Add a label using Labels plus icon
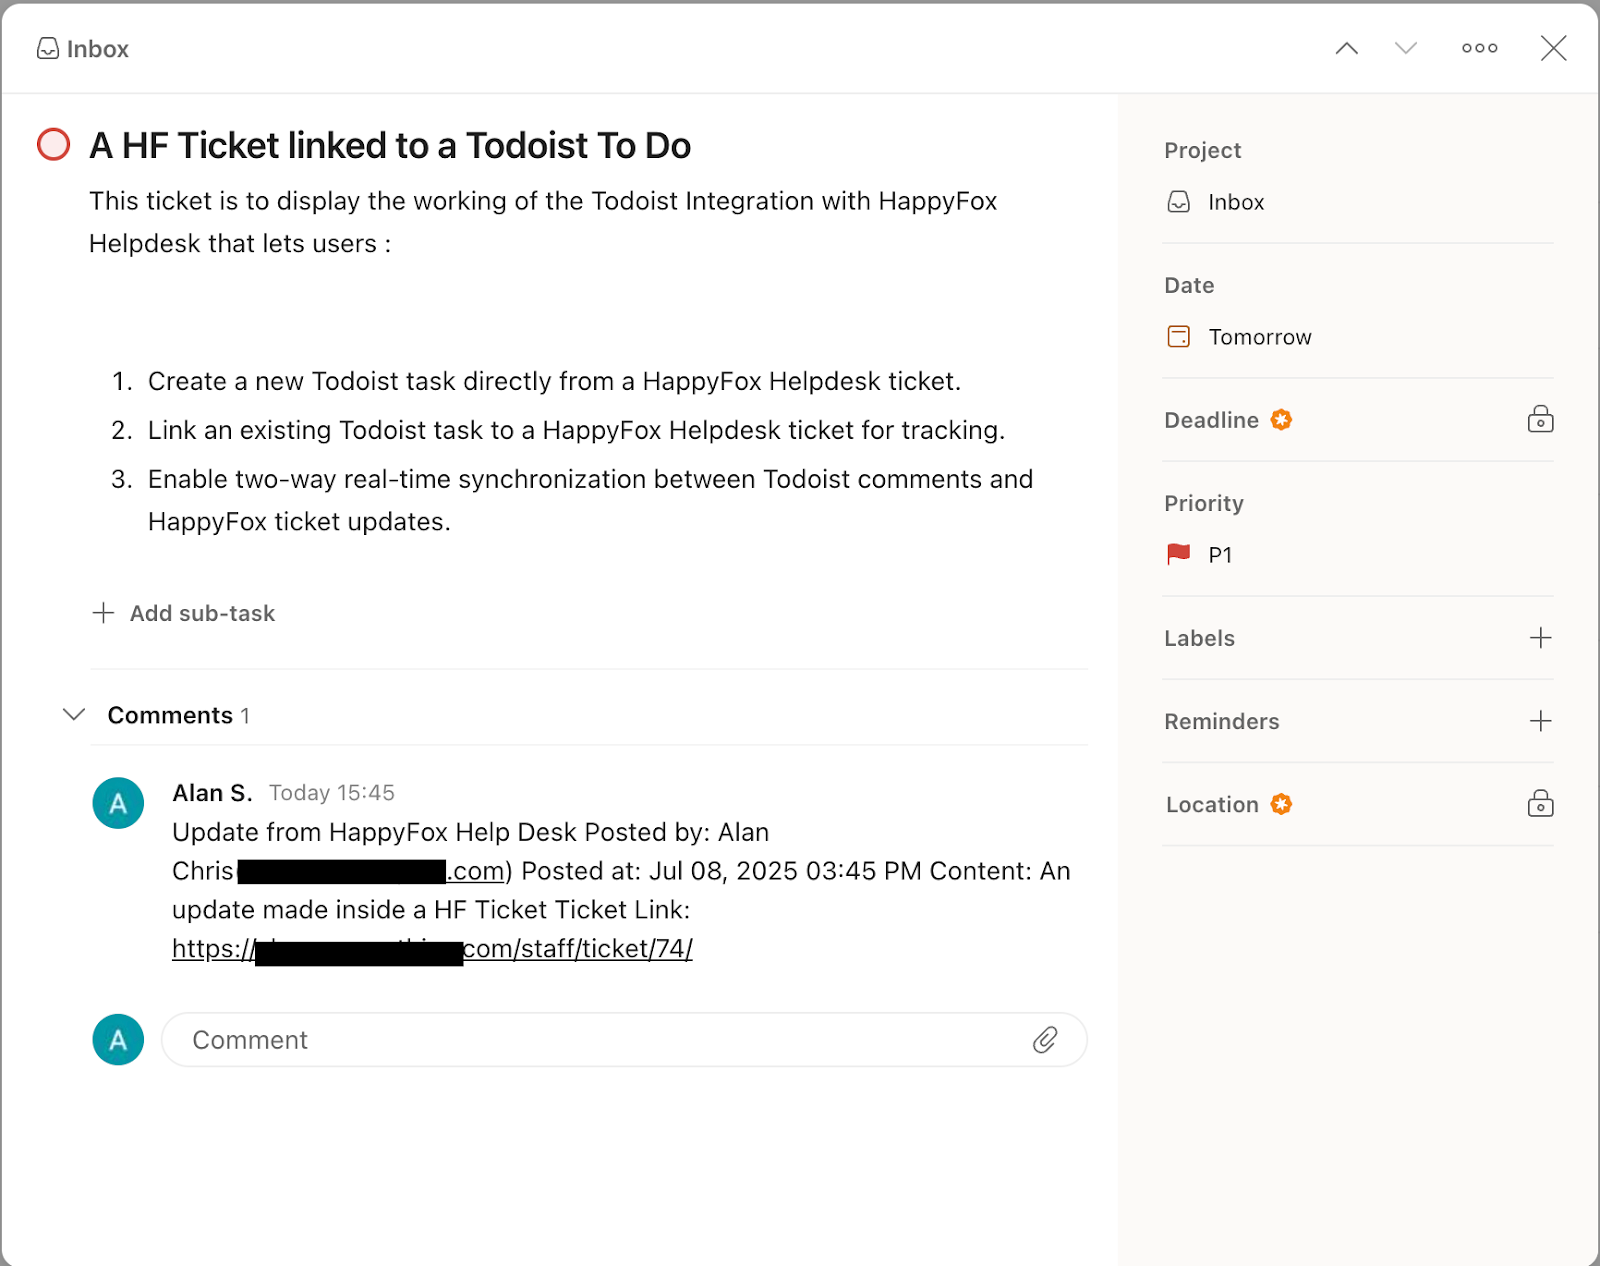Image resolution: width=1600 pixels, height=1266 pixels. (1541, 638)
